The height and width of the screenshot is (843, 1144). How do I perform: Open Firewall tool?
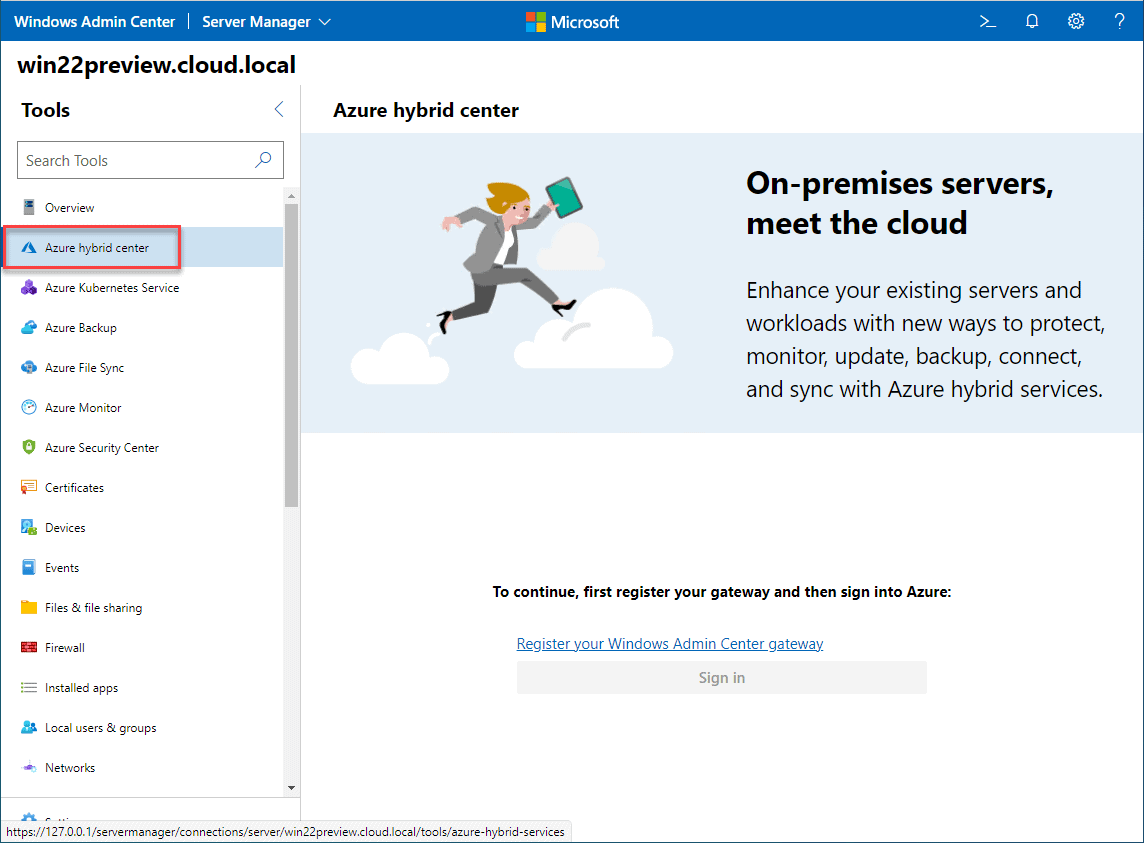(143, 647)
